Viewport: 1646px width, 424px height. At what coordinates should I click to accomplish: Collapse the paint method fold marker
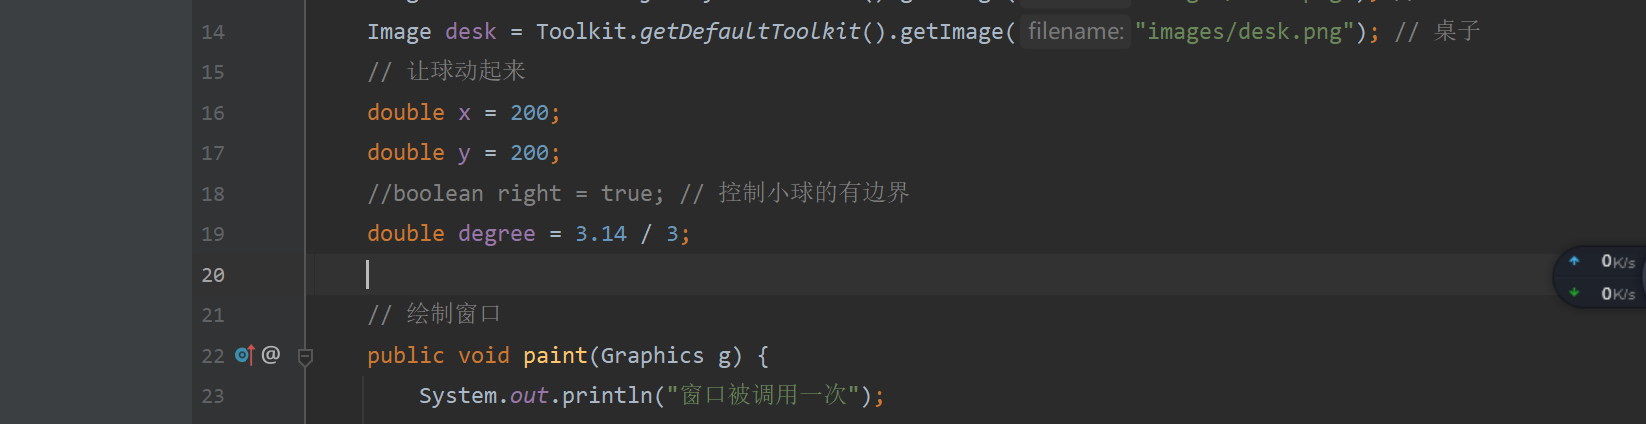click(306, 357)
